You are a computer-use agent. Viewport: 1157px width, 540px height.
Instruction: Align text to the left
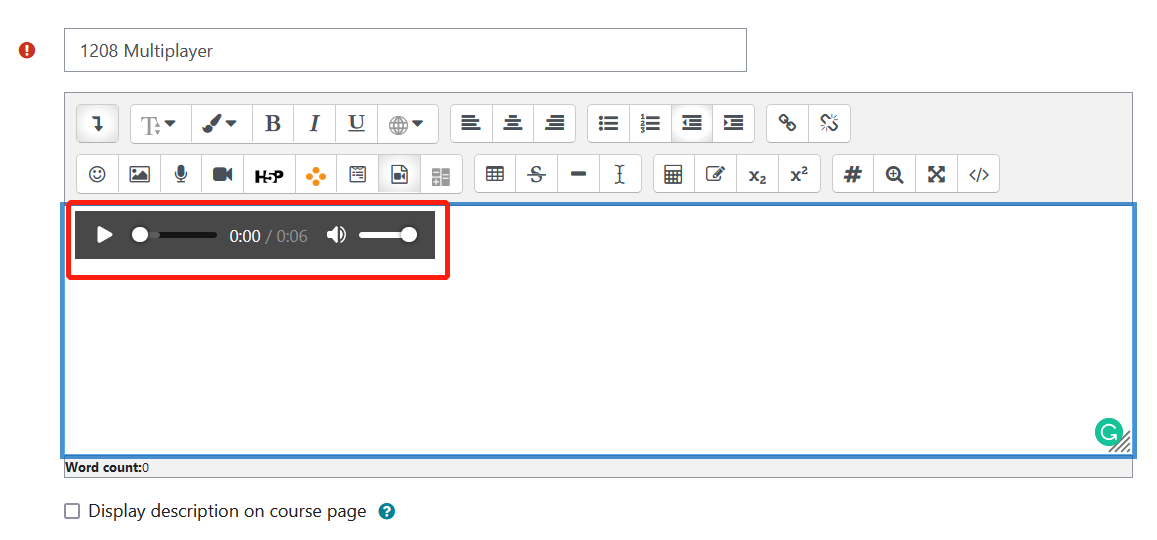click(471, 124)
